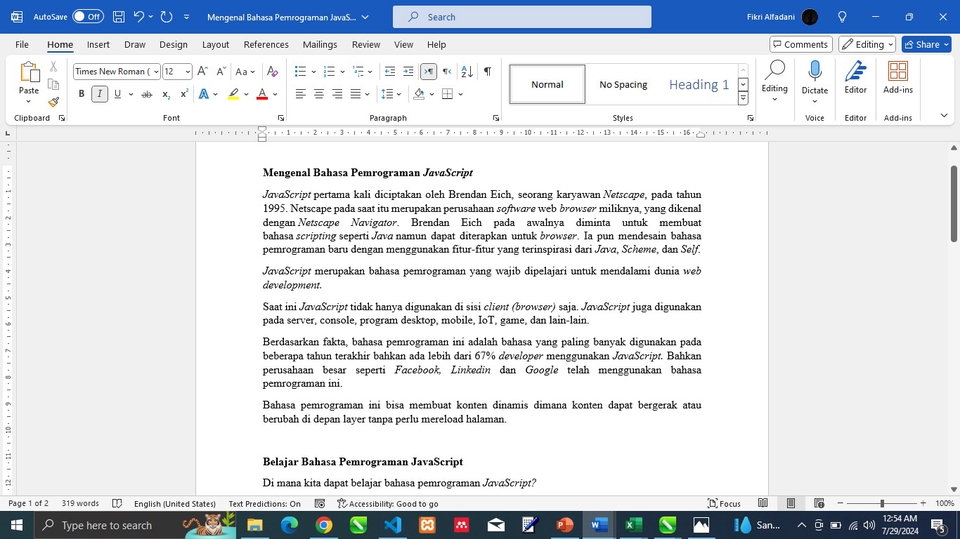Redo the last action

(167, 17)
